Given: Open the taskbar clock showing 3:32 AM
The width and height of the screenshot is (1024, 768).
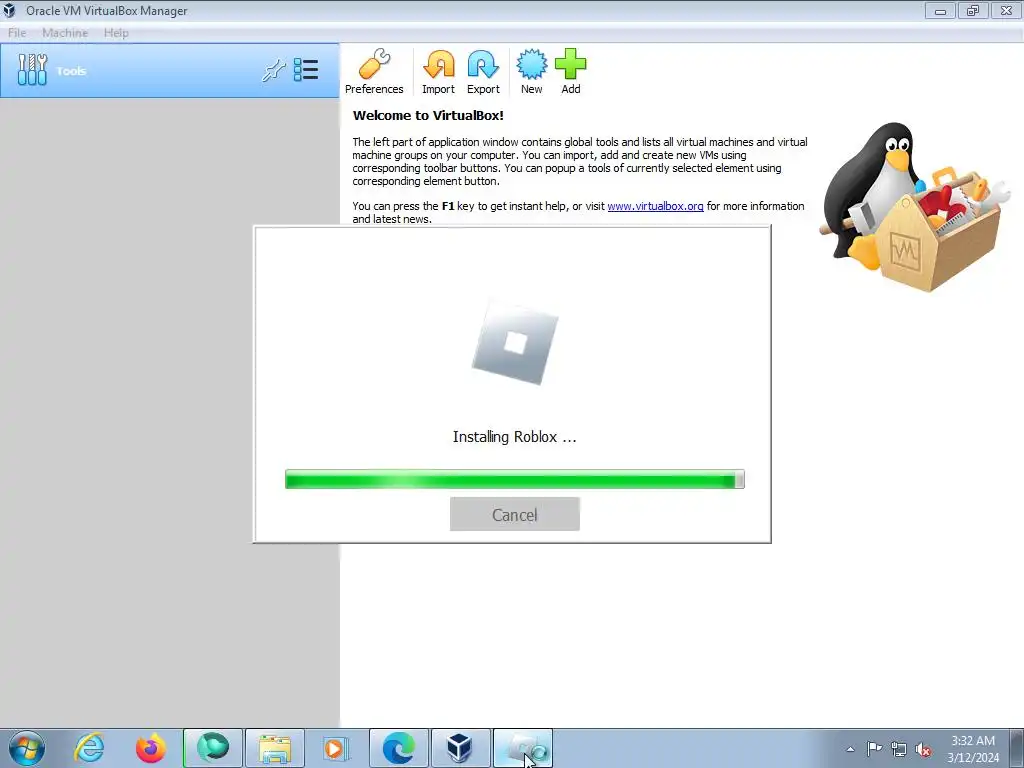Looking at the screenshot, I should pos(973,748).
